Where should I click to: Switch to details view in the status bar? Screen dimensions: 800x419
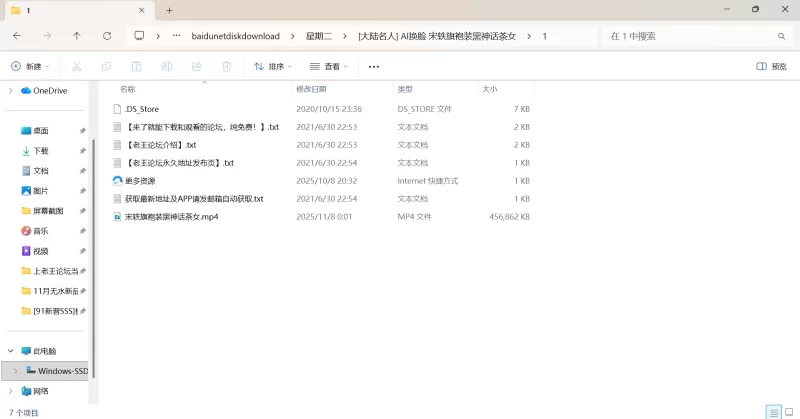pos(772,412)
